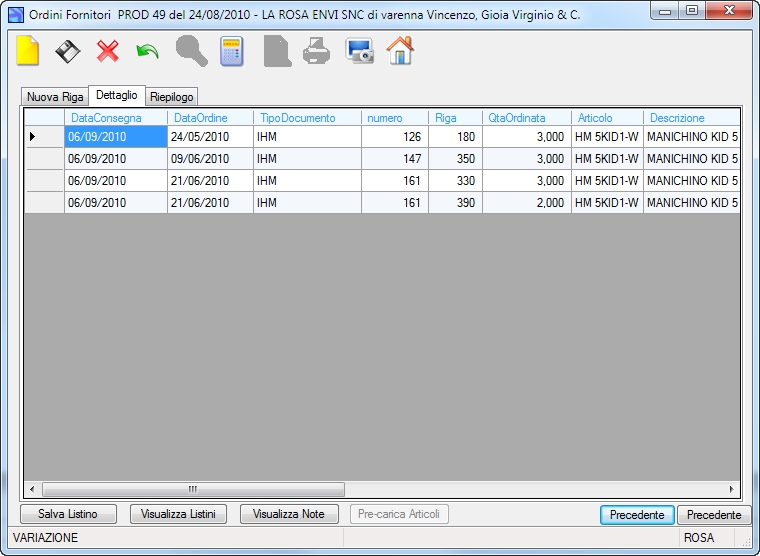This screenshot has width=760, height=556.
Task: Click the home house icon
Action: (400, 50)
